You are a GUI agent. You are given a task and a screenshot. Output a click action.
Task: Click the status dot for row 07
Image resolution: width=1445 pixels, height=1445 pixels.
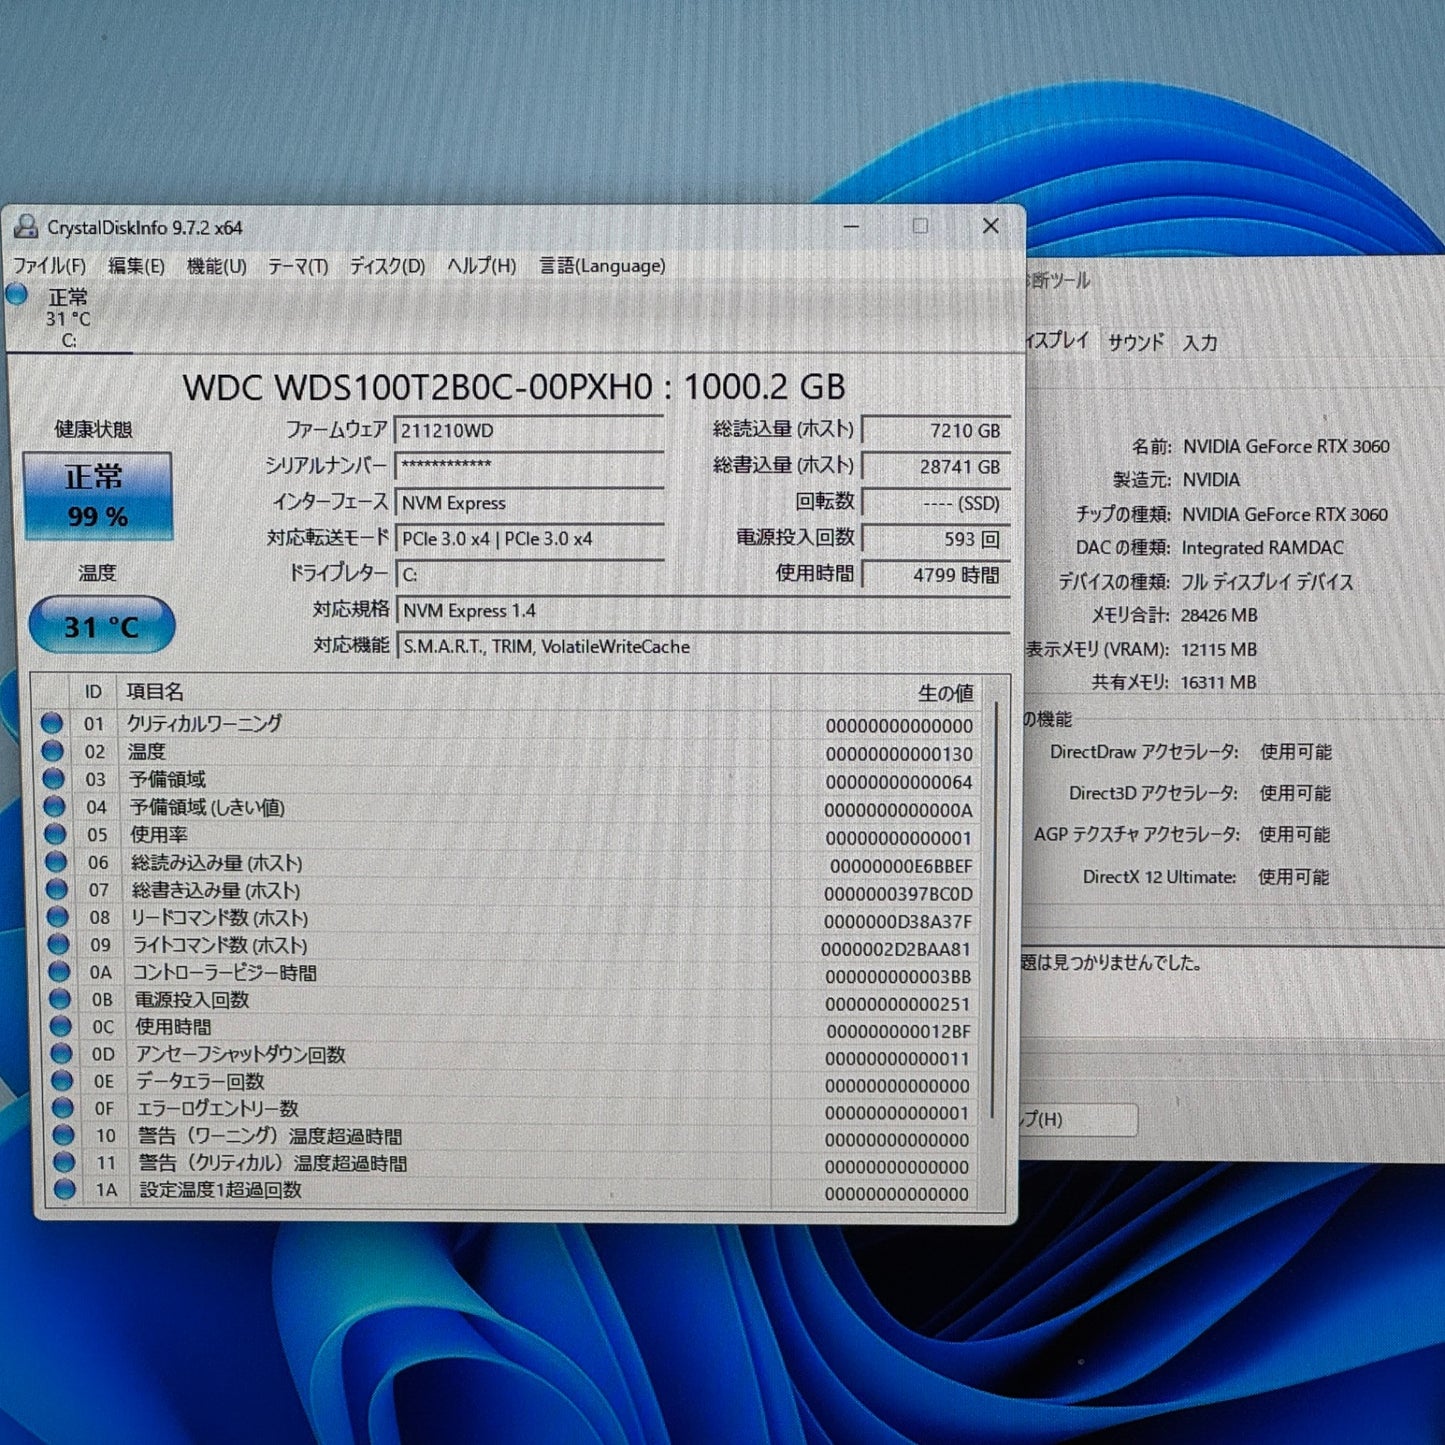57,889
